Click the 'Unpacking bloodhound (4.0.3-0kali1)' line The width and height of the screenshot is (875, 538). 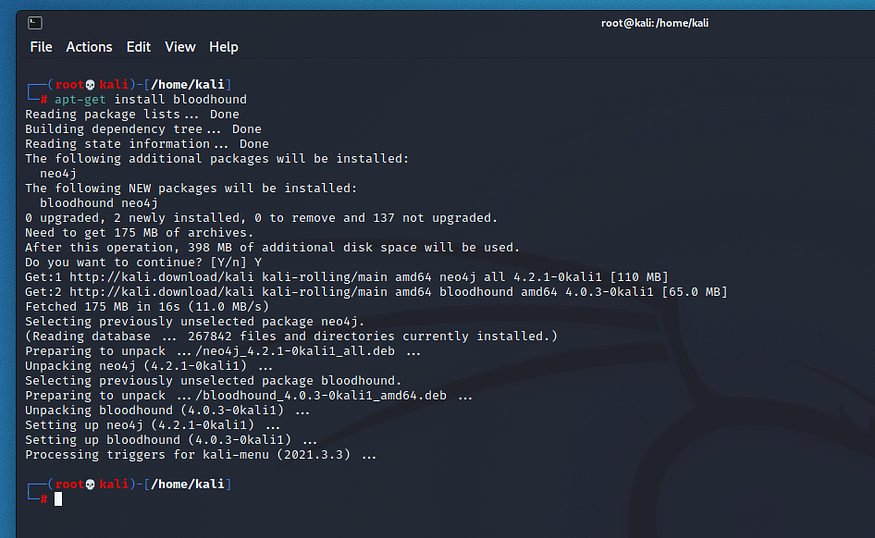[x=167, y=410]
